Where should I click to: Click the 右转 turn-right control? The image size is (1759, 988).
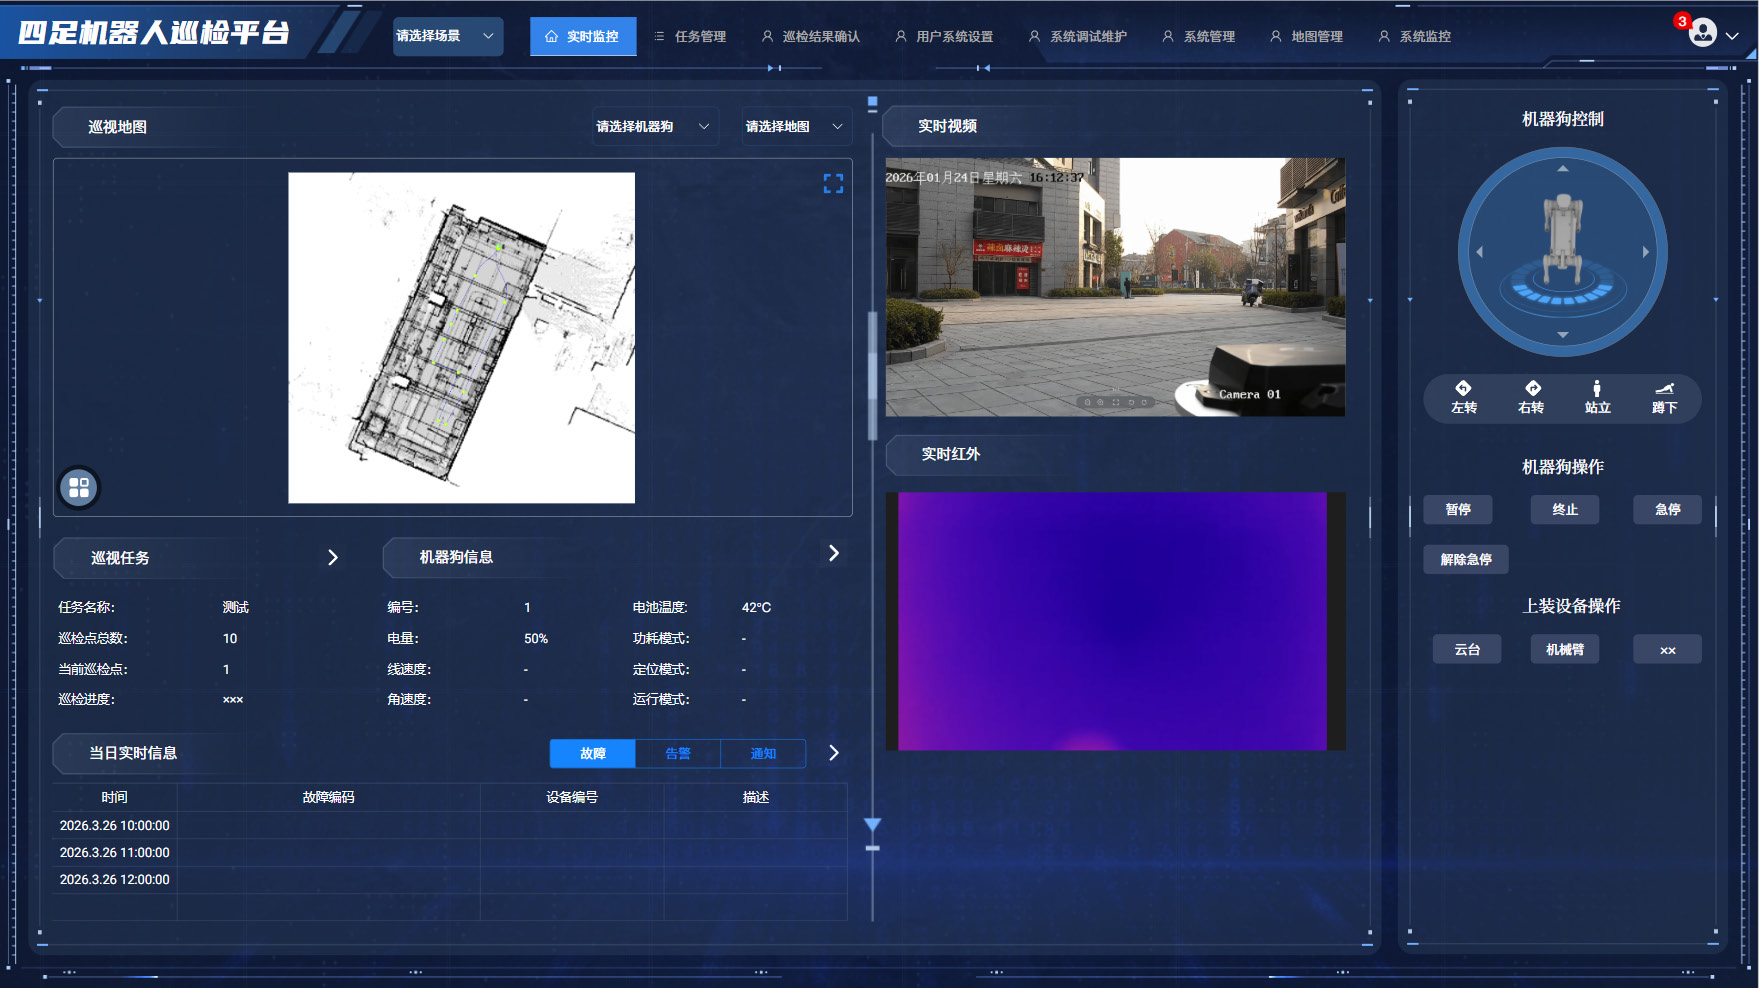[1531, 398]
